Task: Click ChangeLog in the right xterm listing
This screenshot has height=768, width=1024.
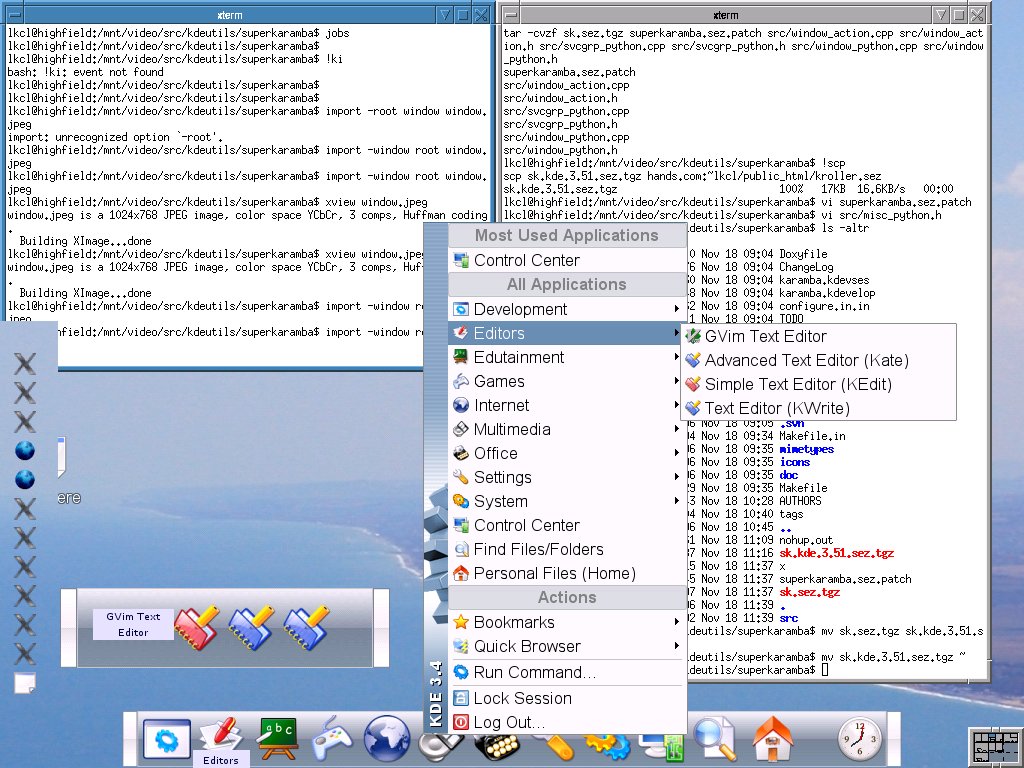Action: 806,267
